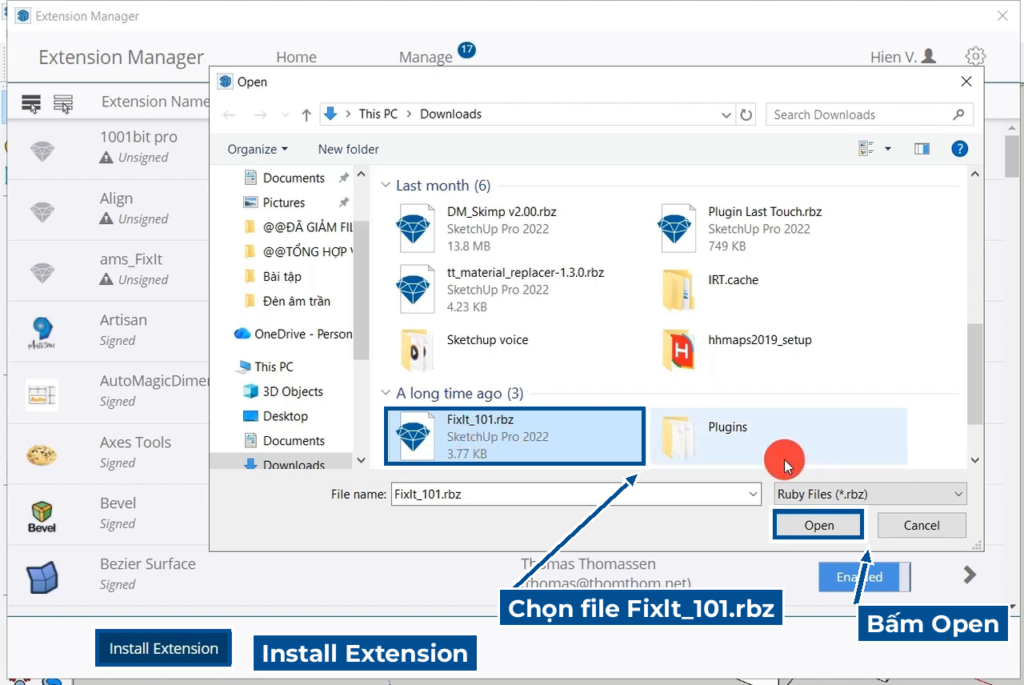Close the Open dialog
1024x685 pixels.
[966, 82]
